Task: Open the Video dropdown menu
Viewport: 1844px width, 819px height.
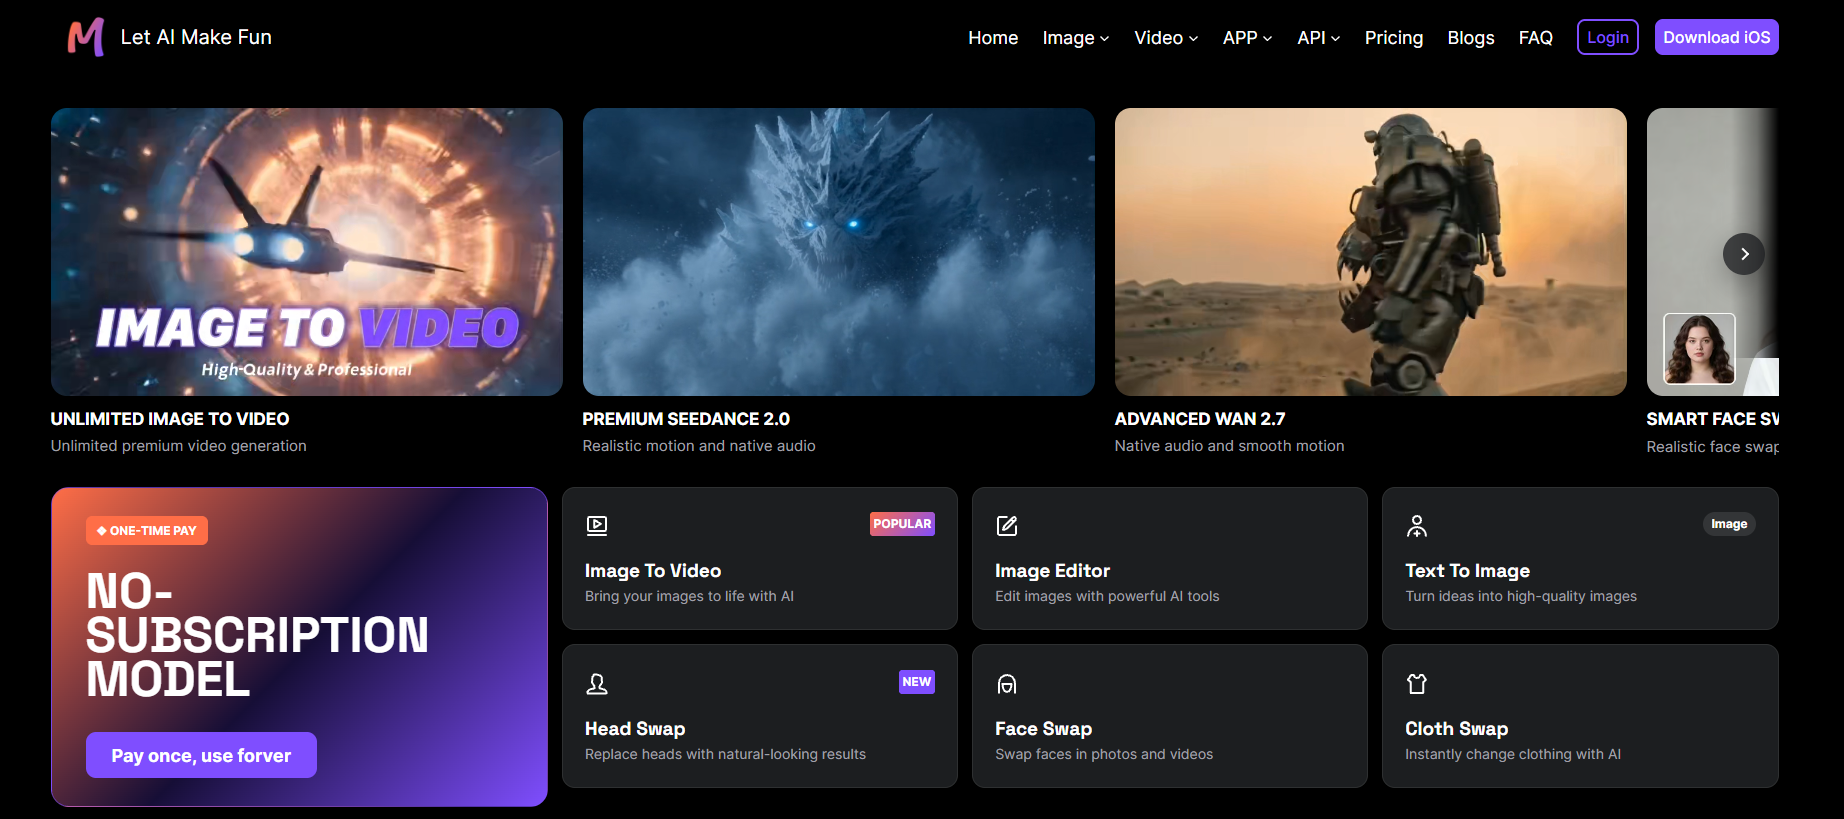Action: (x=1166, y=38)
